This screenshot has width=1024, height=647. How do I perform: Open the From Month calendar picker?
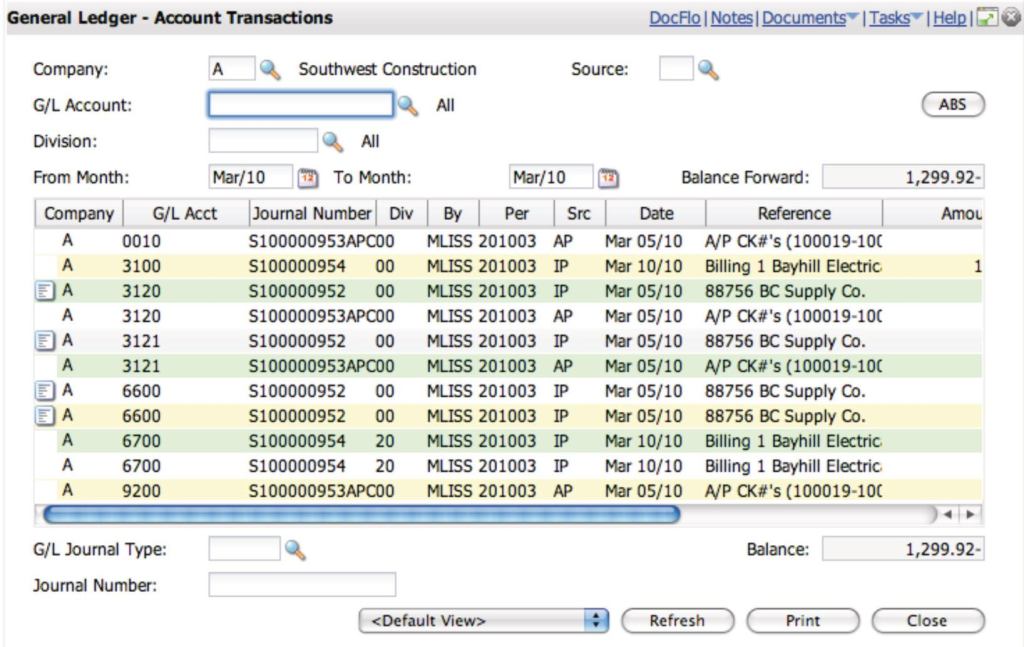click(308, 178)
